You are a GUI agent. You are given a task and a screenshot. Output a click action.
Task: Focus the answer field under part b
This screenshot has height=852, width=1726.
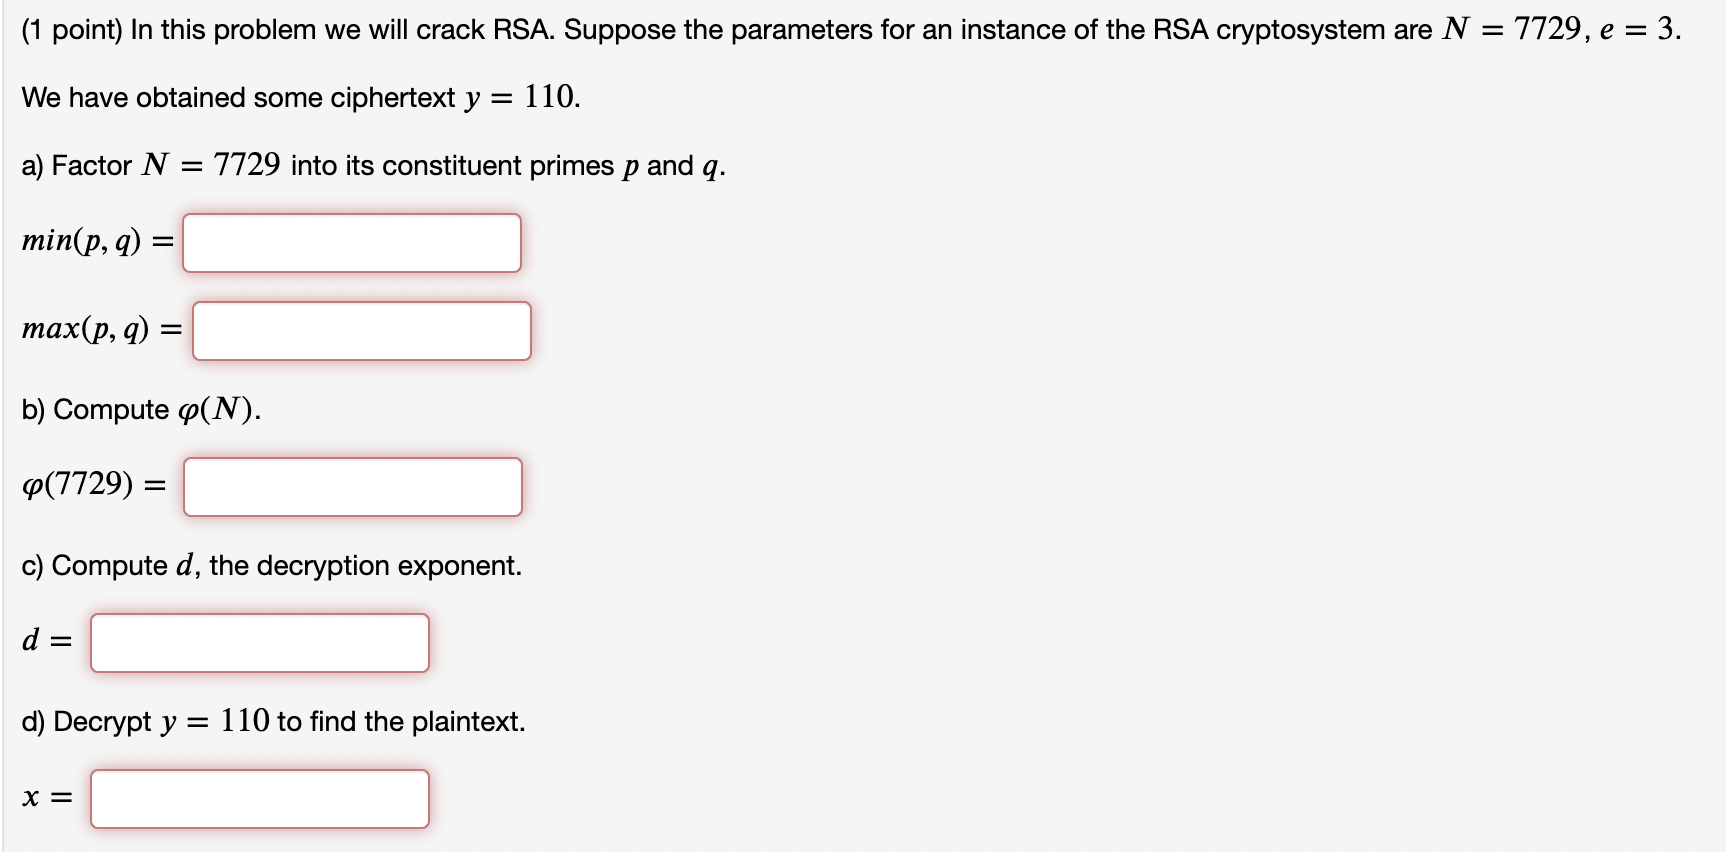(352, 486)
